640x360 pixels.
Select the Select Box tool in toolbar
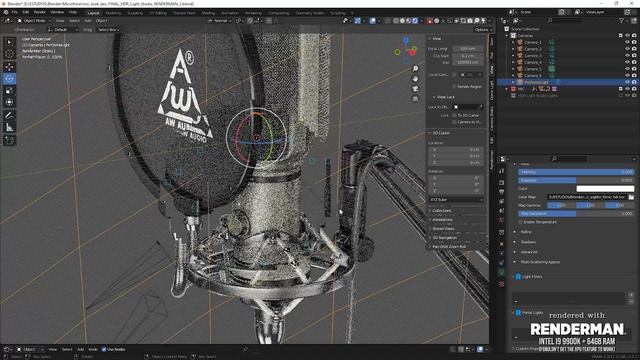point(9,42)
